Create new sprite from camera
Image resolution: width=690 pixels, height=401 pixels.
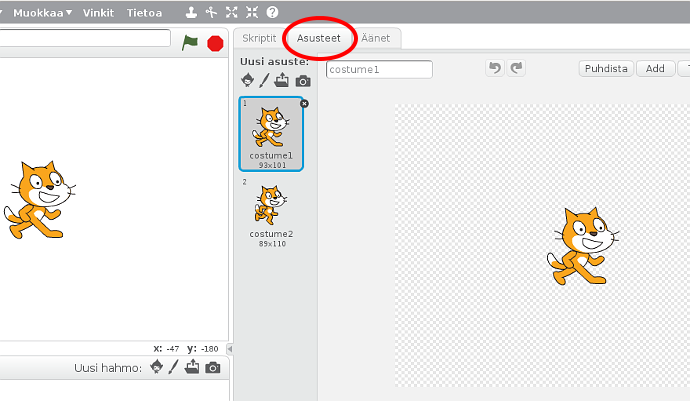click(213, 368)
